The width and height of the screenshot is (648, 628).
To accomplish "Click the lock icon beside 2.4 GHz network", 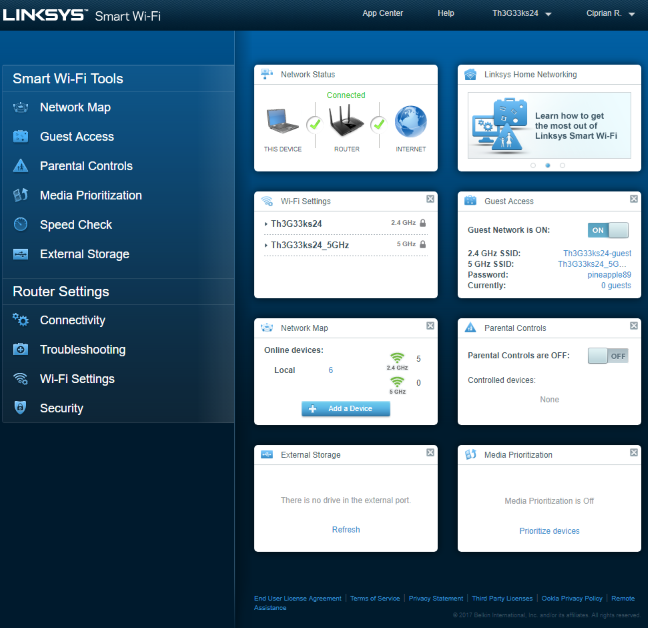I will coord(423,223).
